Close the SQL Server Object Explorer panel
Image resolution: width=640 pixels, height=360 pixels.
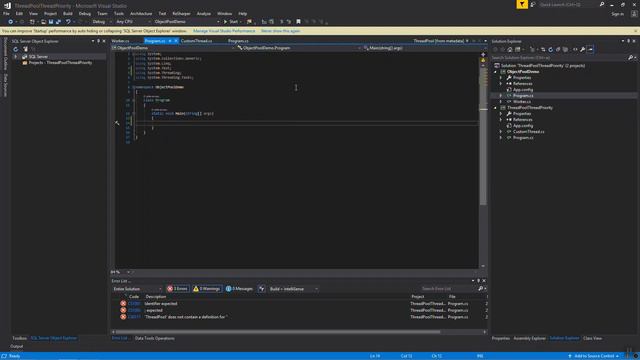click(104, 41)
